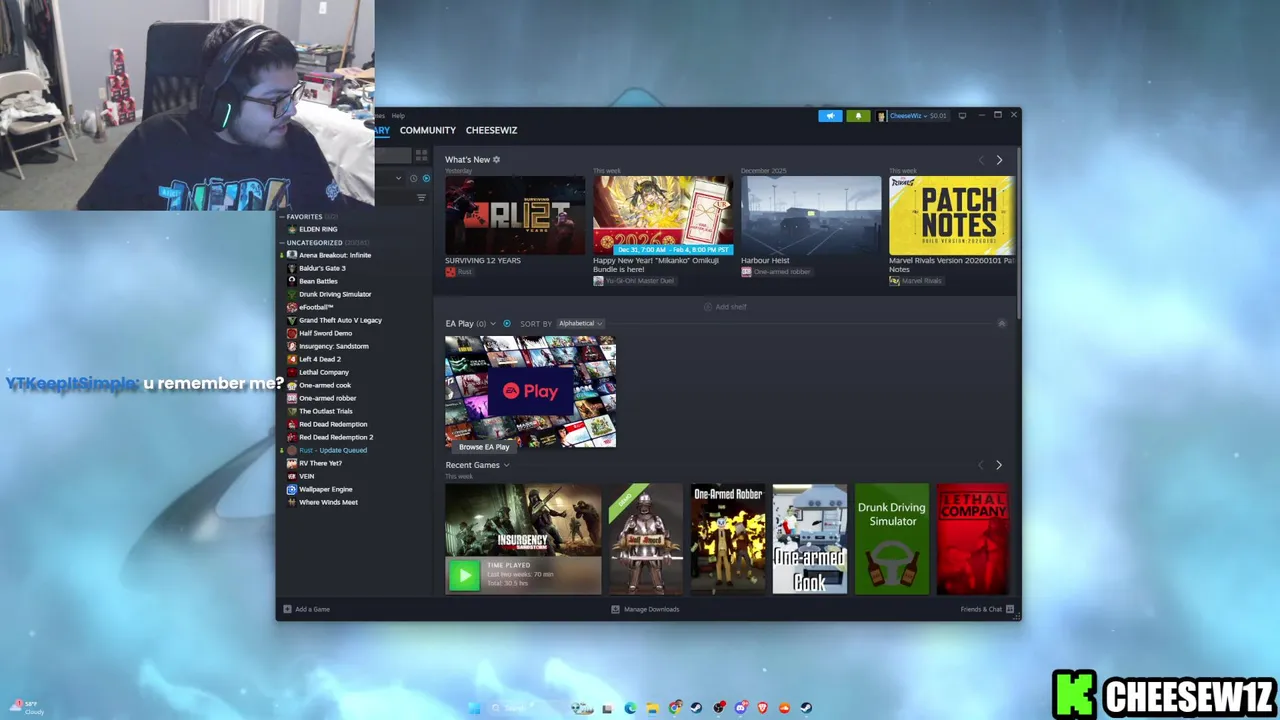Viewport: 1280px width, 720px height.
Task: Collapse the UNCATEGORIZED category
Action: 282,243
